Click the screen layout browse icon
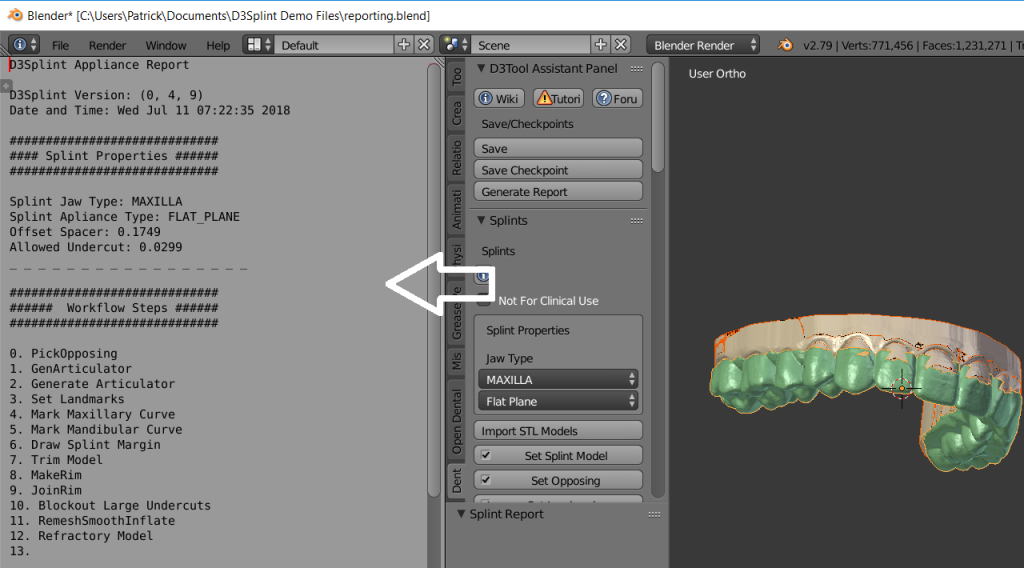The width and height of the screenshot is (1024, 568). point(258,44)
